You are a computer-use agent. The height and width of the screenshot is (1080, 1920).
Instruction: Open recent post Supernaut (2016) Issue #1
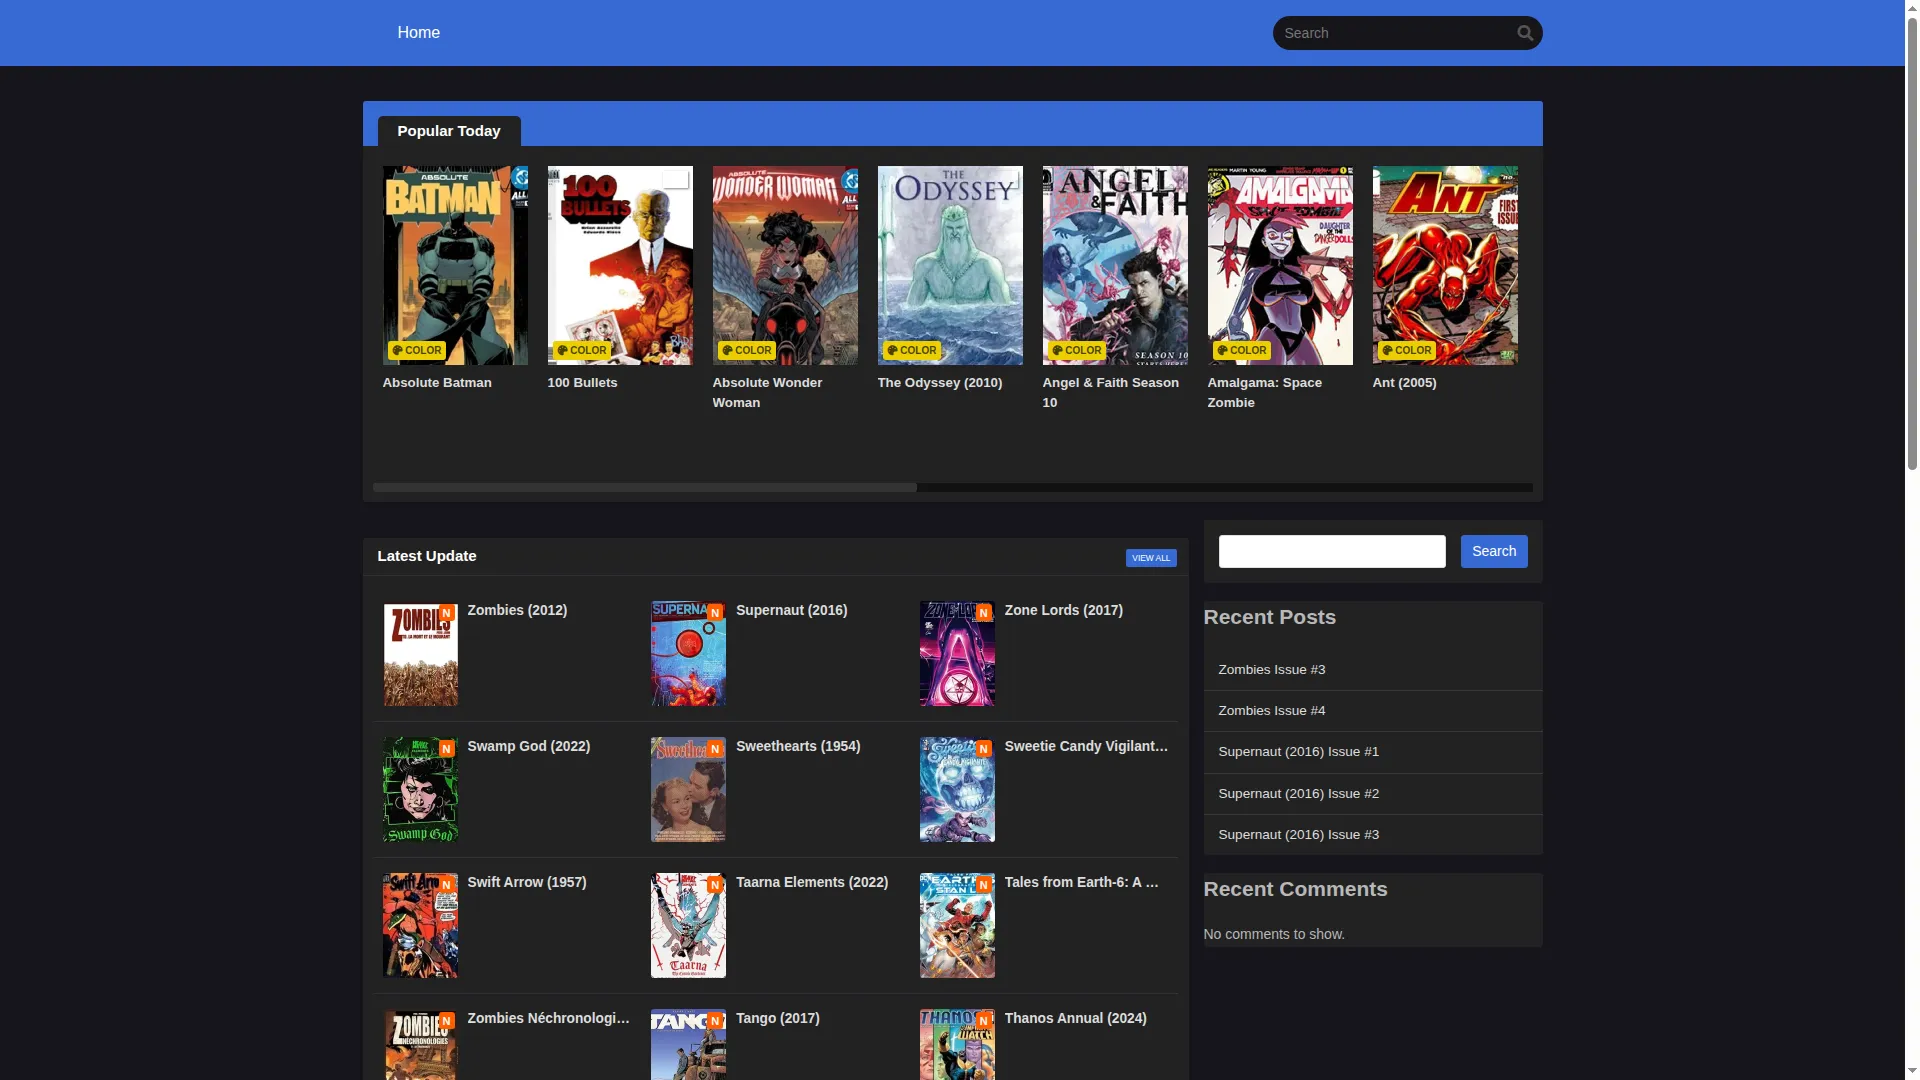[x=1298, y=752]
